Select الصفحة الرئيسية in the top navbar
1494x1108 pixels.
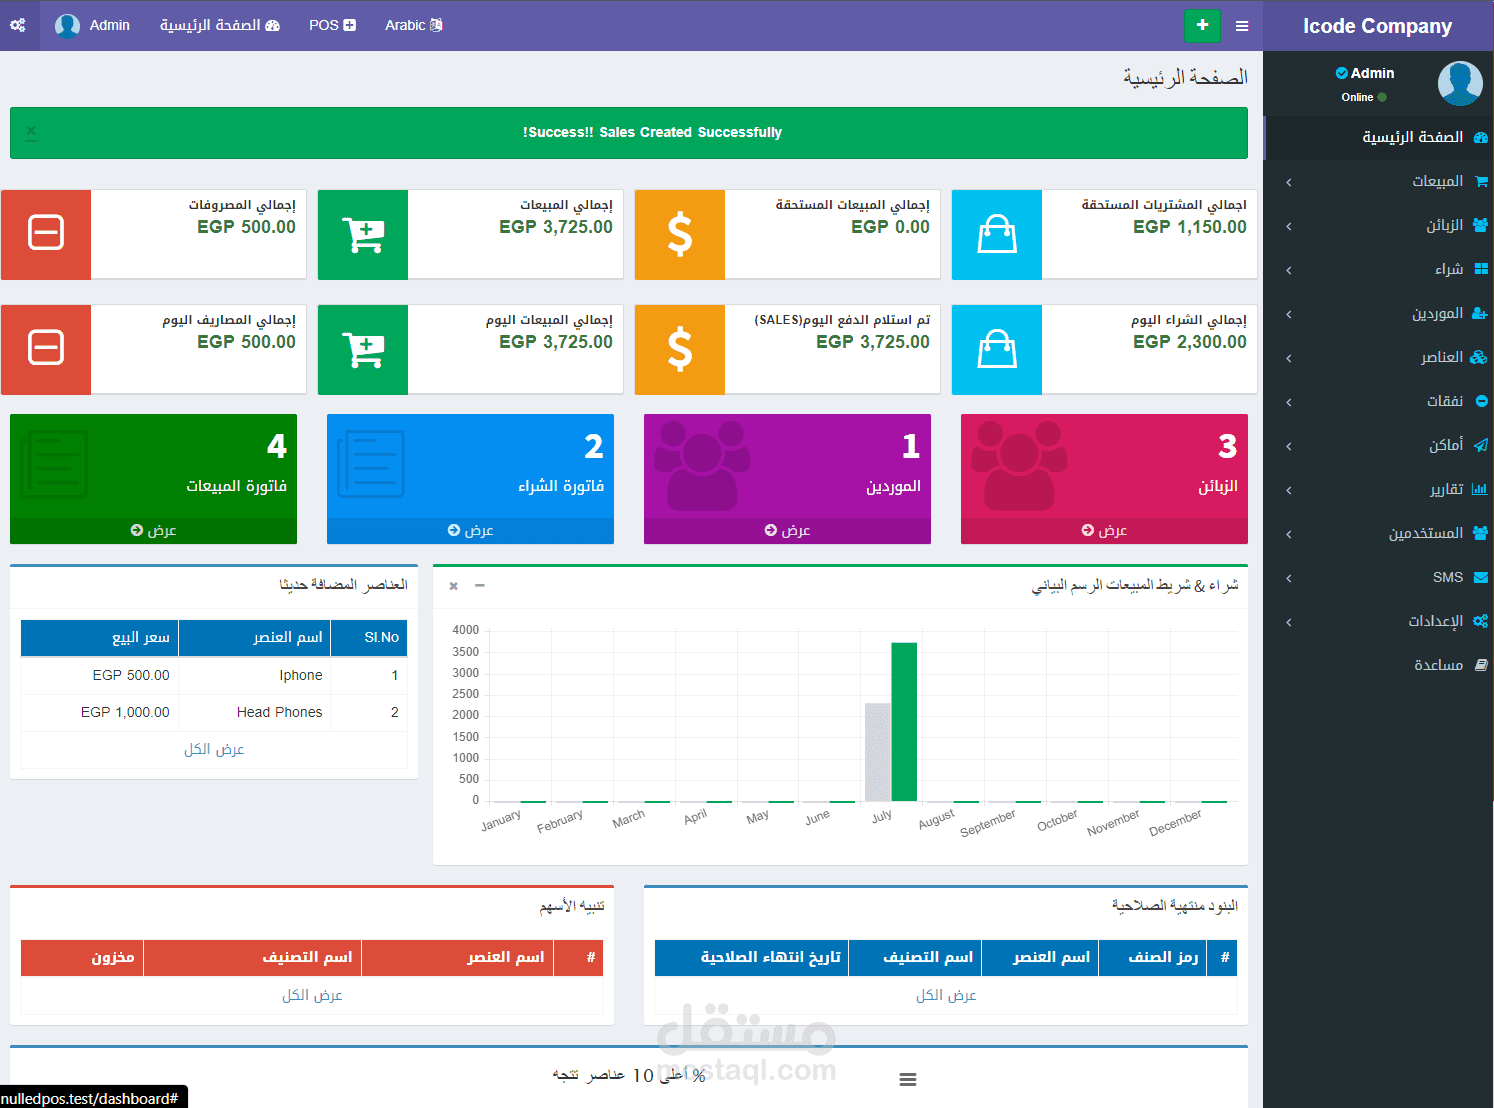point(220,25)
